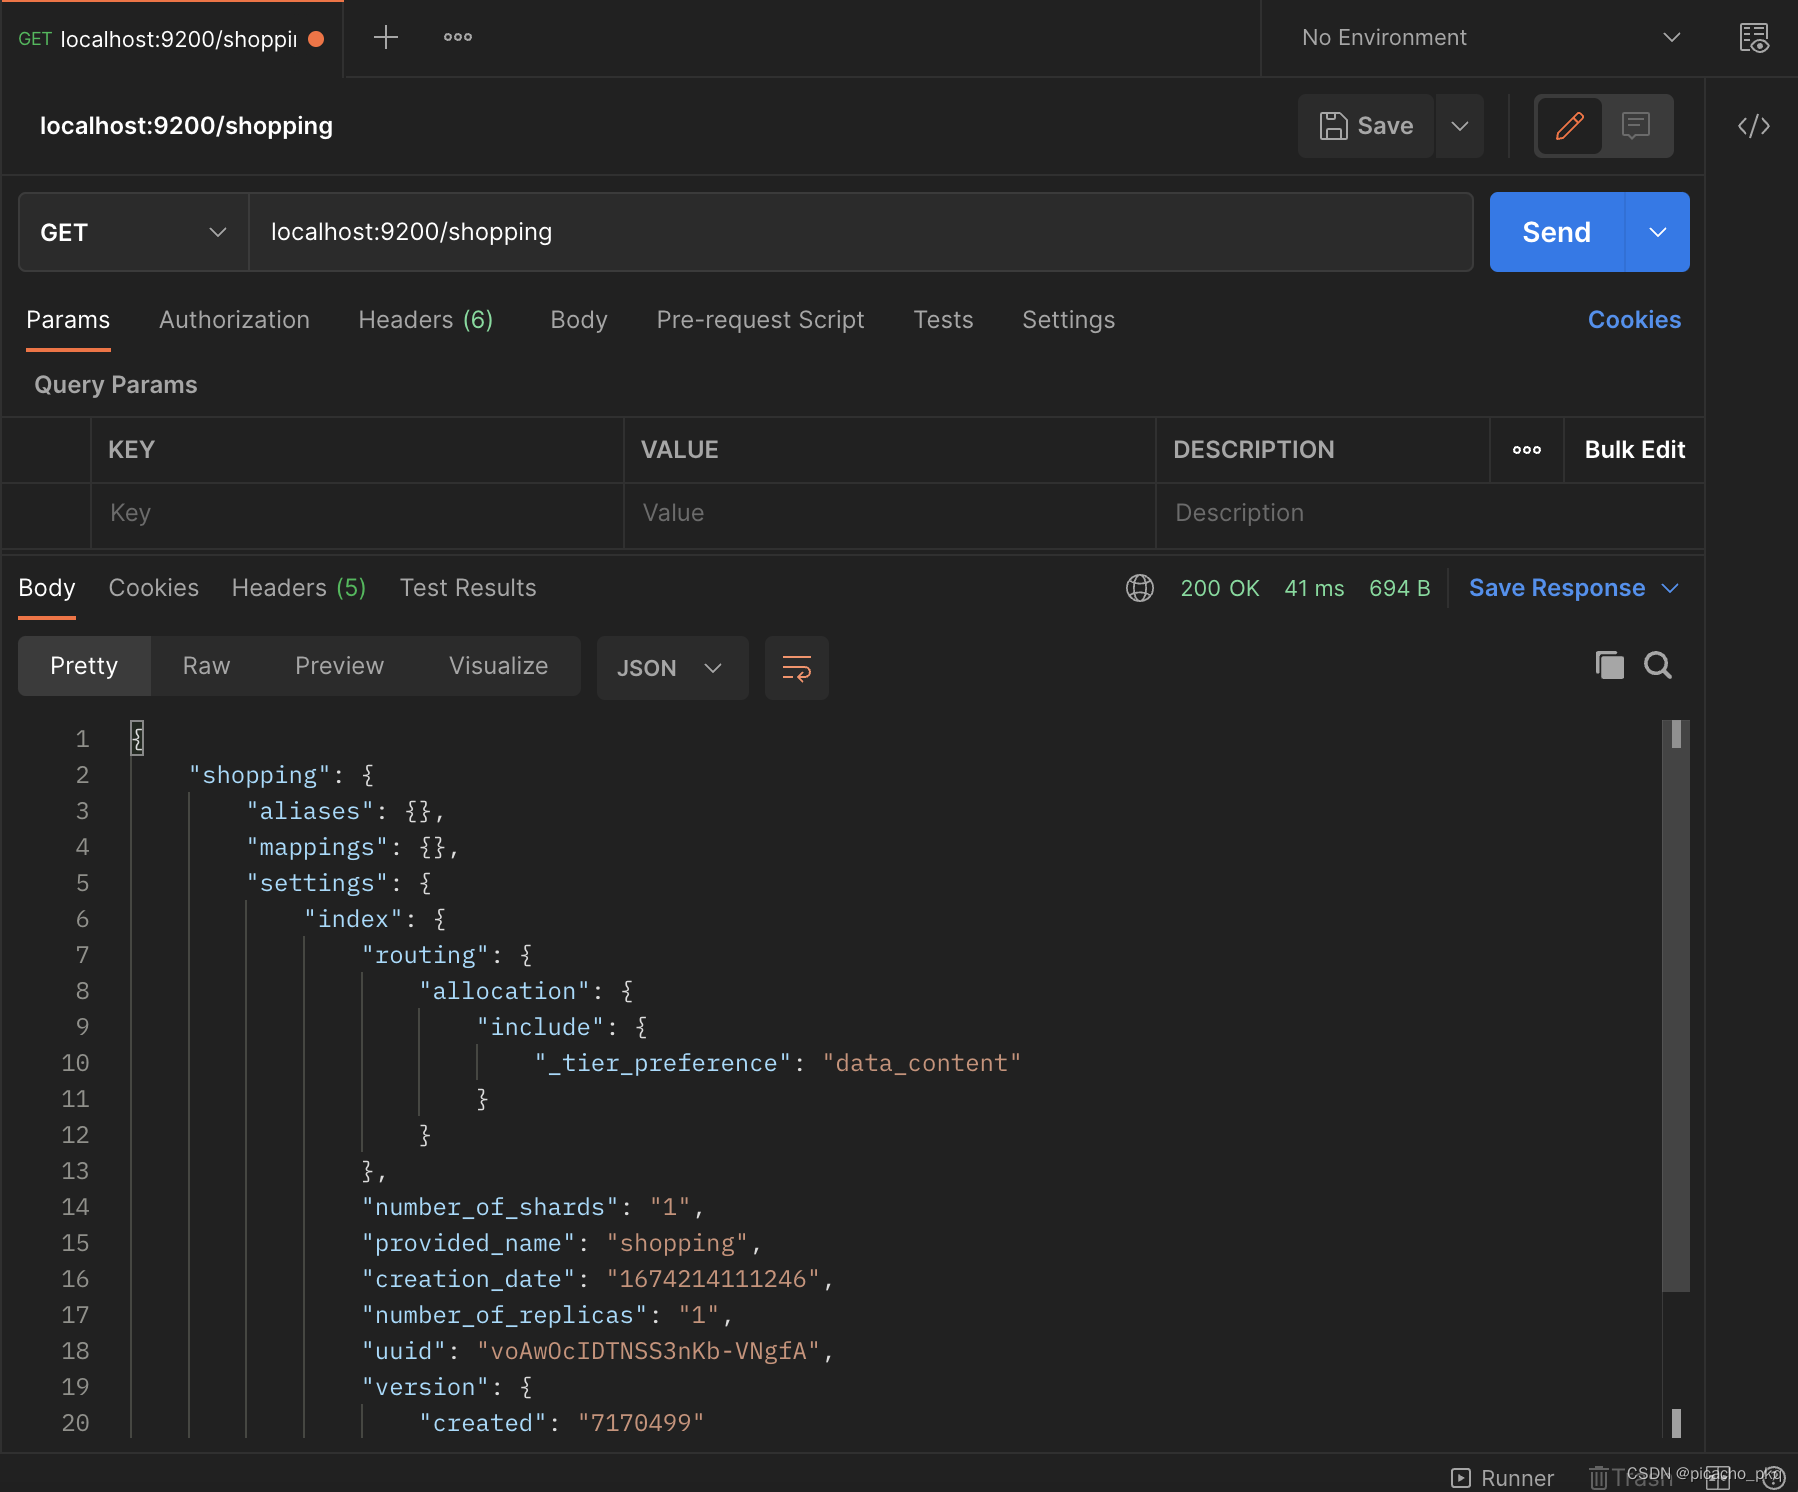Image resolution: width=1798 pixels, height=1492 pixels.
Task: Click the request URL input field
Action: pyautogui.click(x=860, y=232)
